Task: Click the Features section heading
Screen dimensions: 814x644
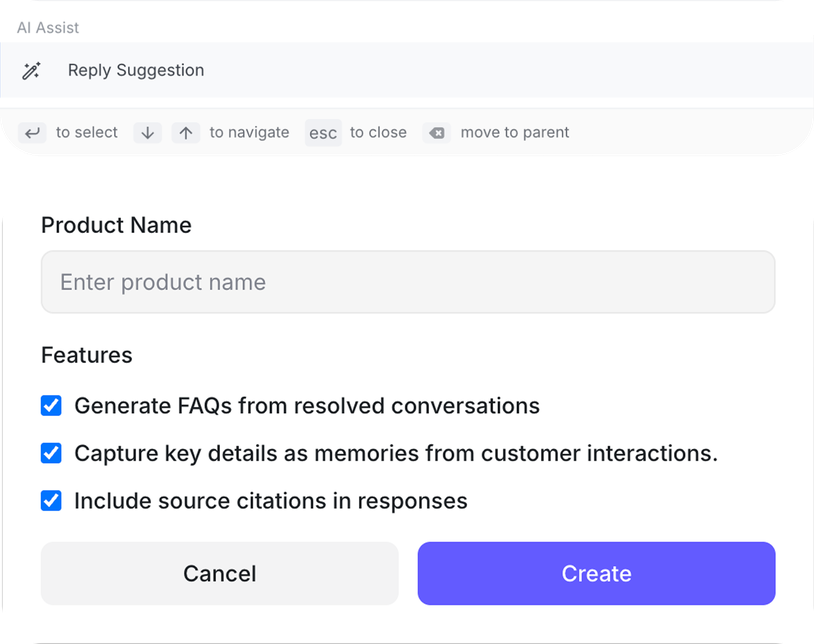Action: (87, 355)
